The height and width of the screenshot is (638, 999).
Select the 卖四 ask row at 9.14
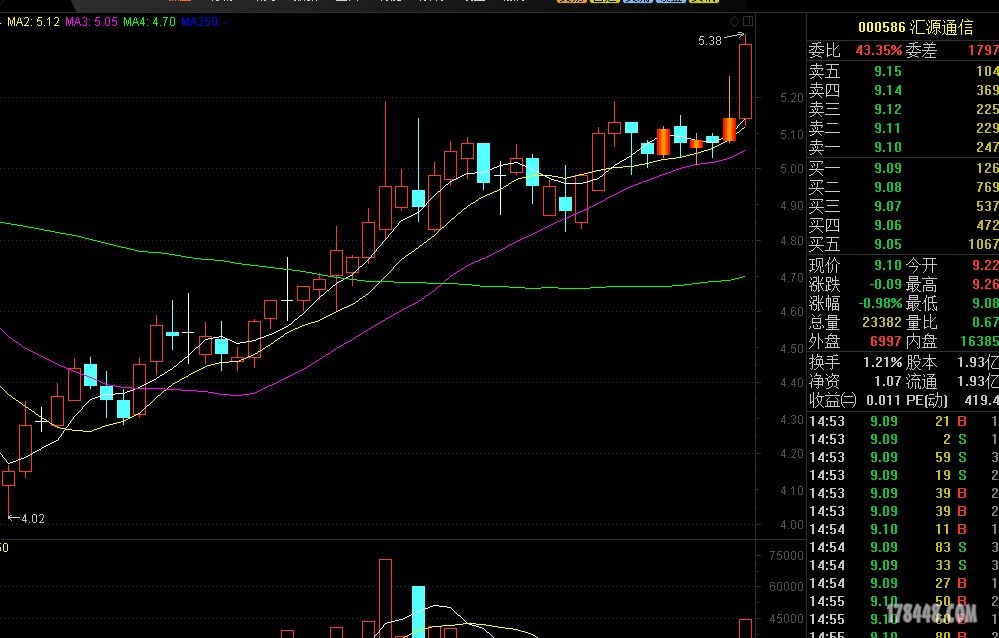(903, 91)
